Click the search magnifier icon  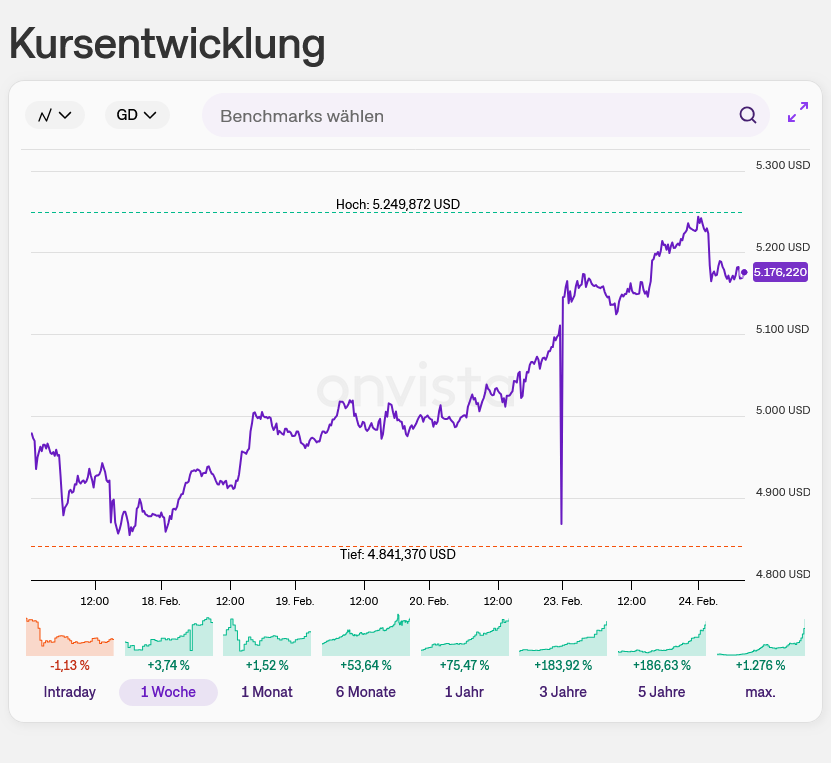[x=748, y=115]
